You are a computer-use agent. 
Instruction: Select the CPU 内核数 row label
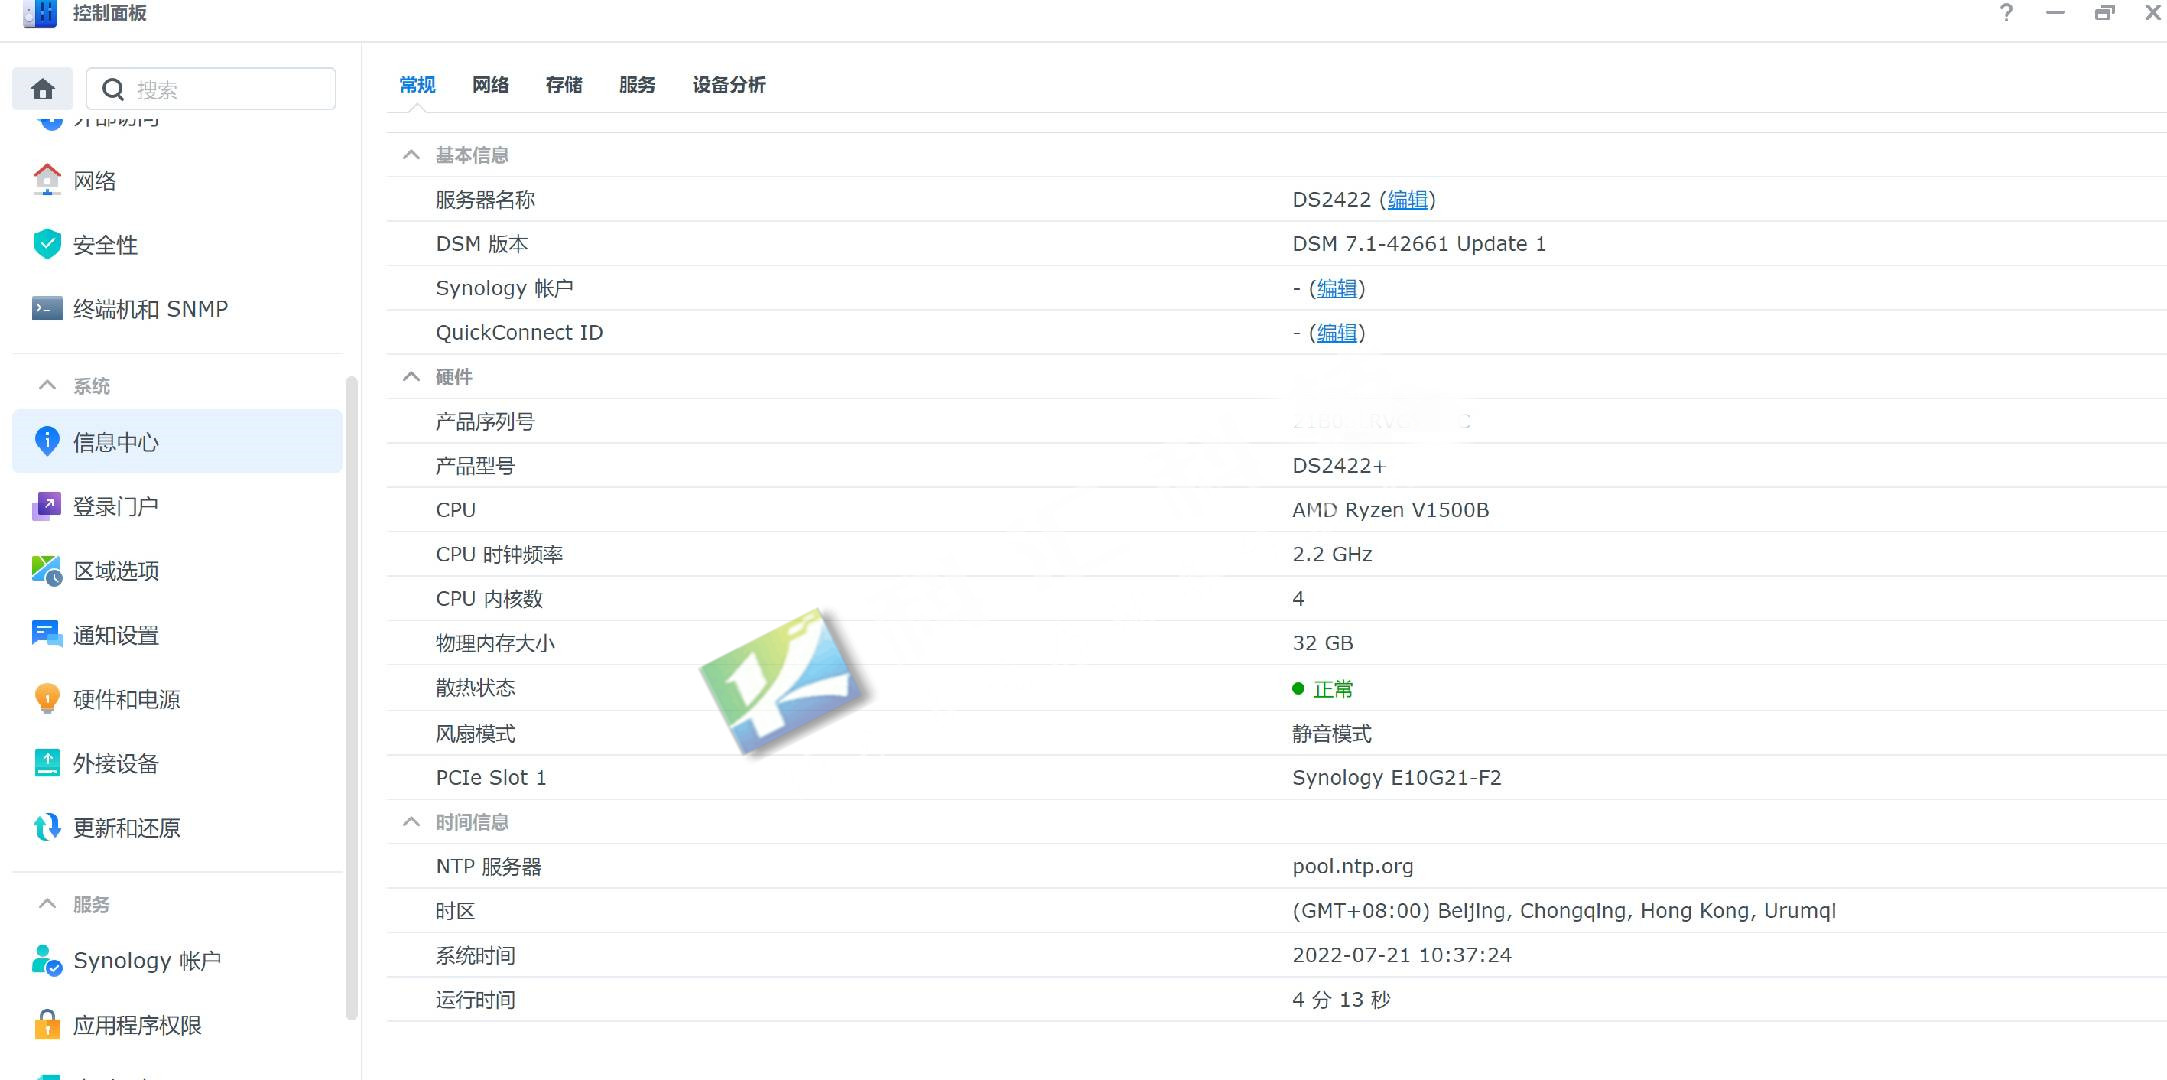(x=489, y=599)
